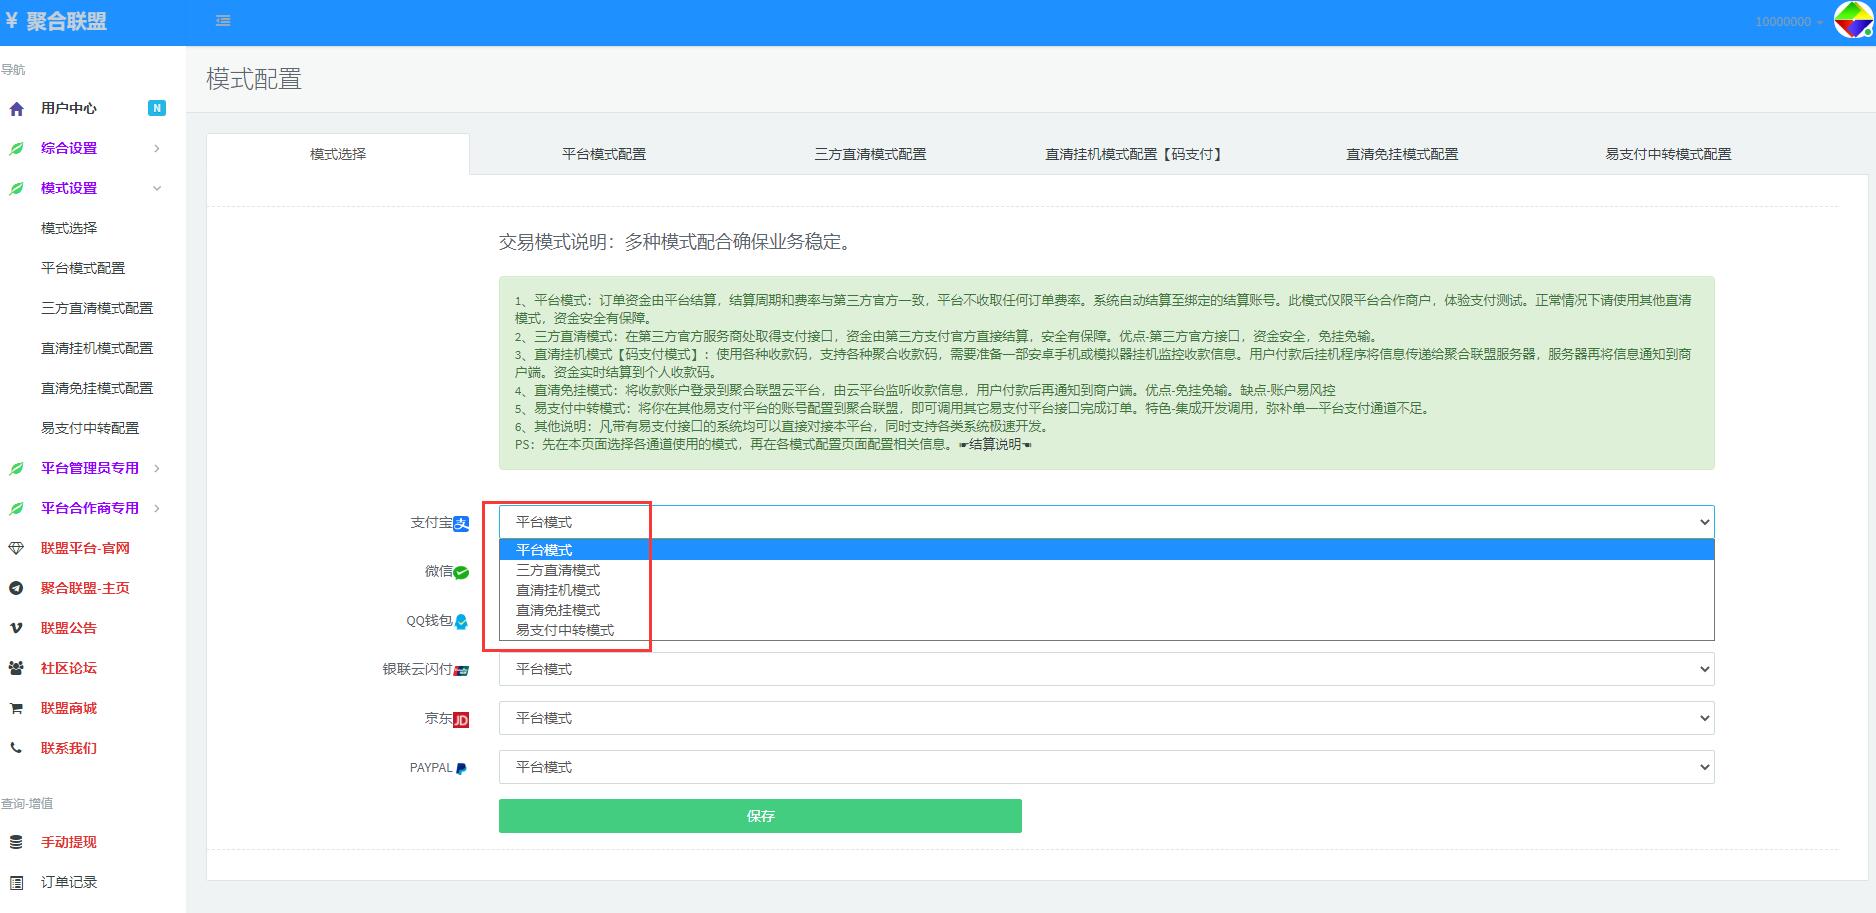Click the UnionPay icon beside 银联云闪付
1876x913 pixels.
(x=461, y=671)
